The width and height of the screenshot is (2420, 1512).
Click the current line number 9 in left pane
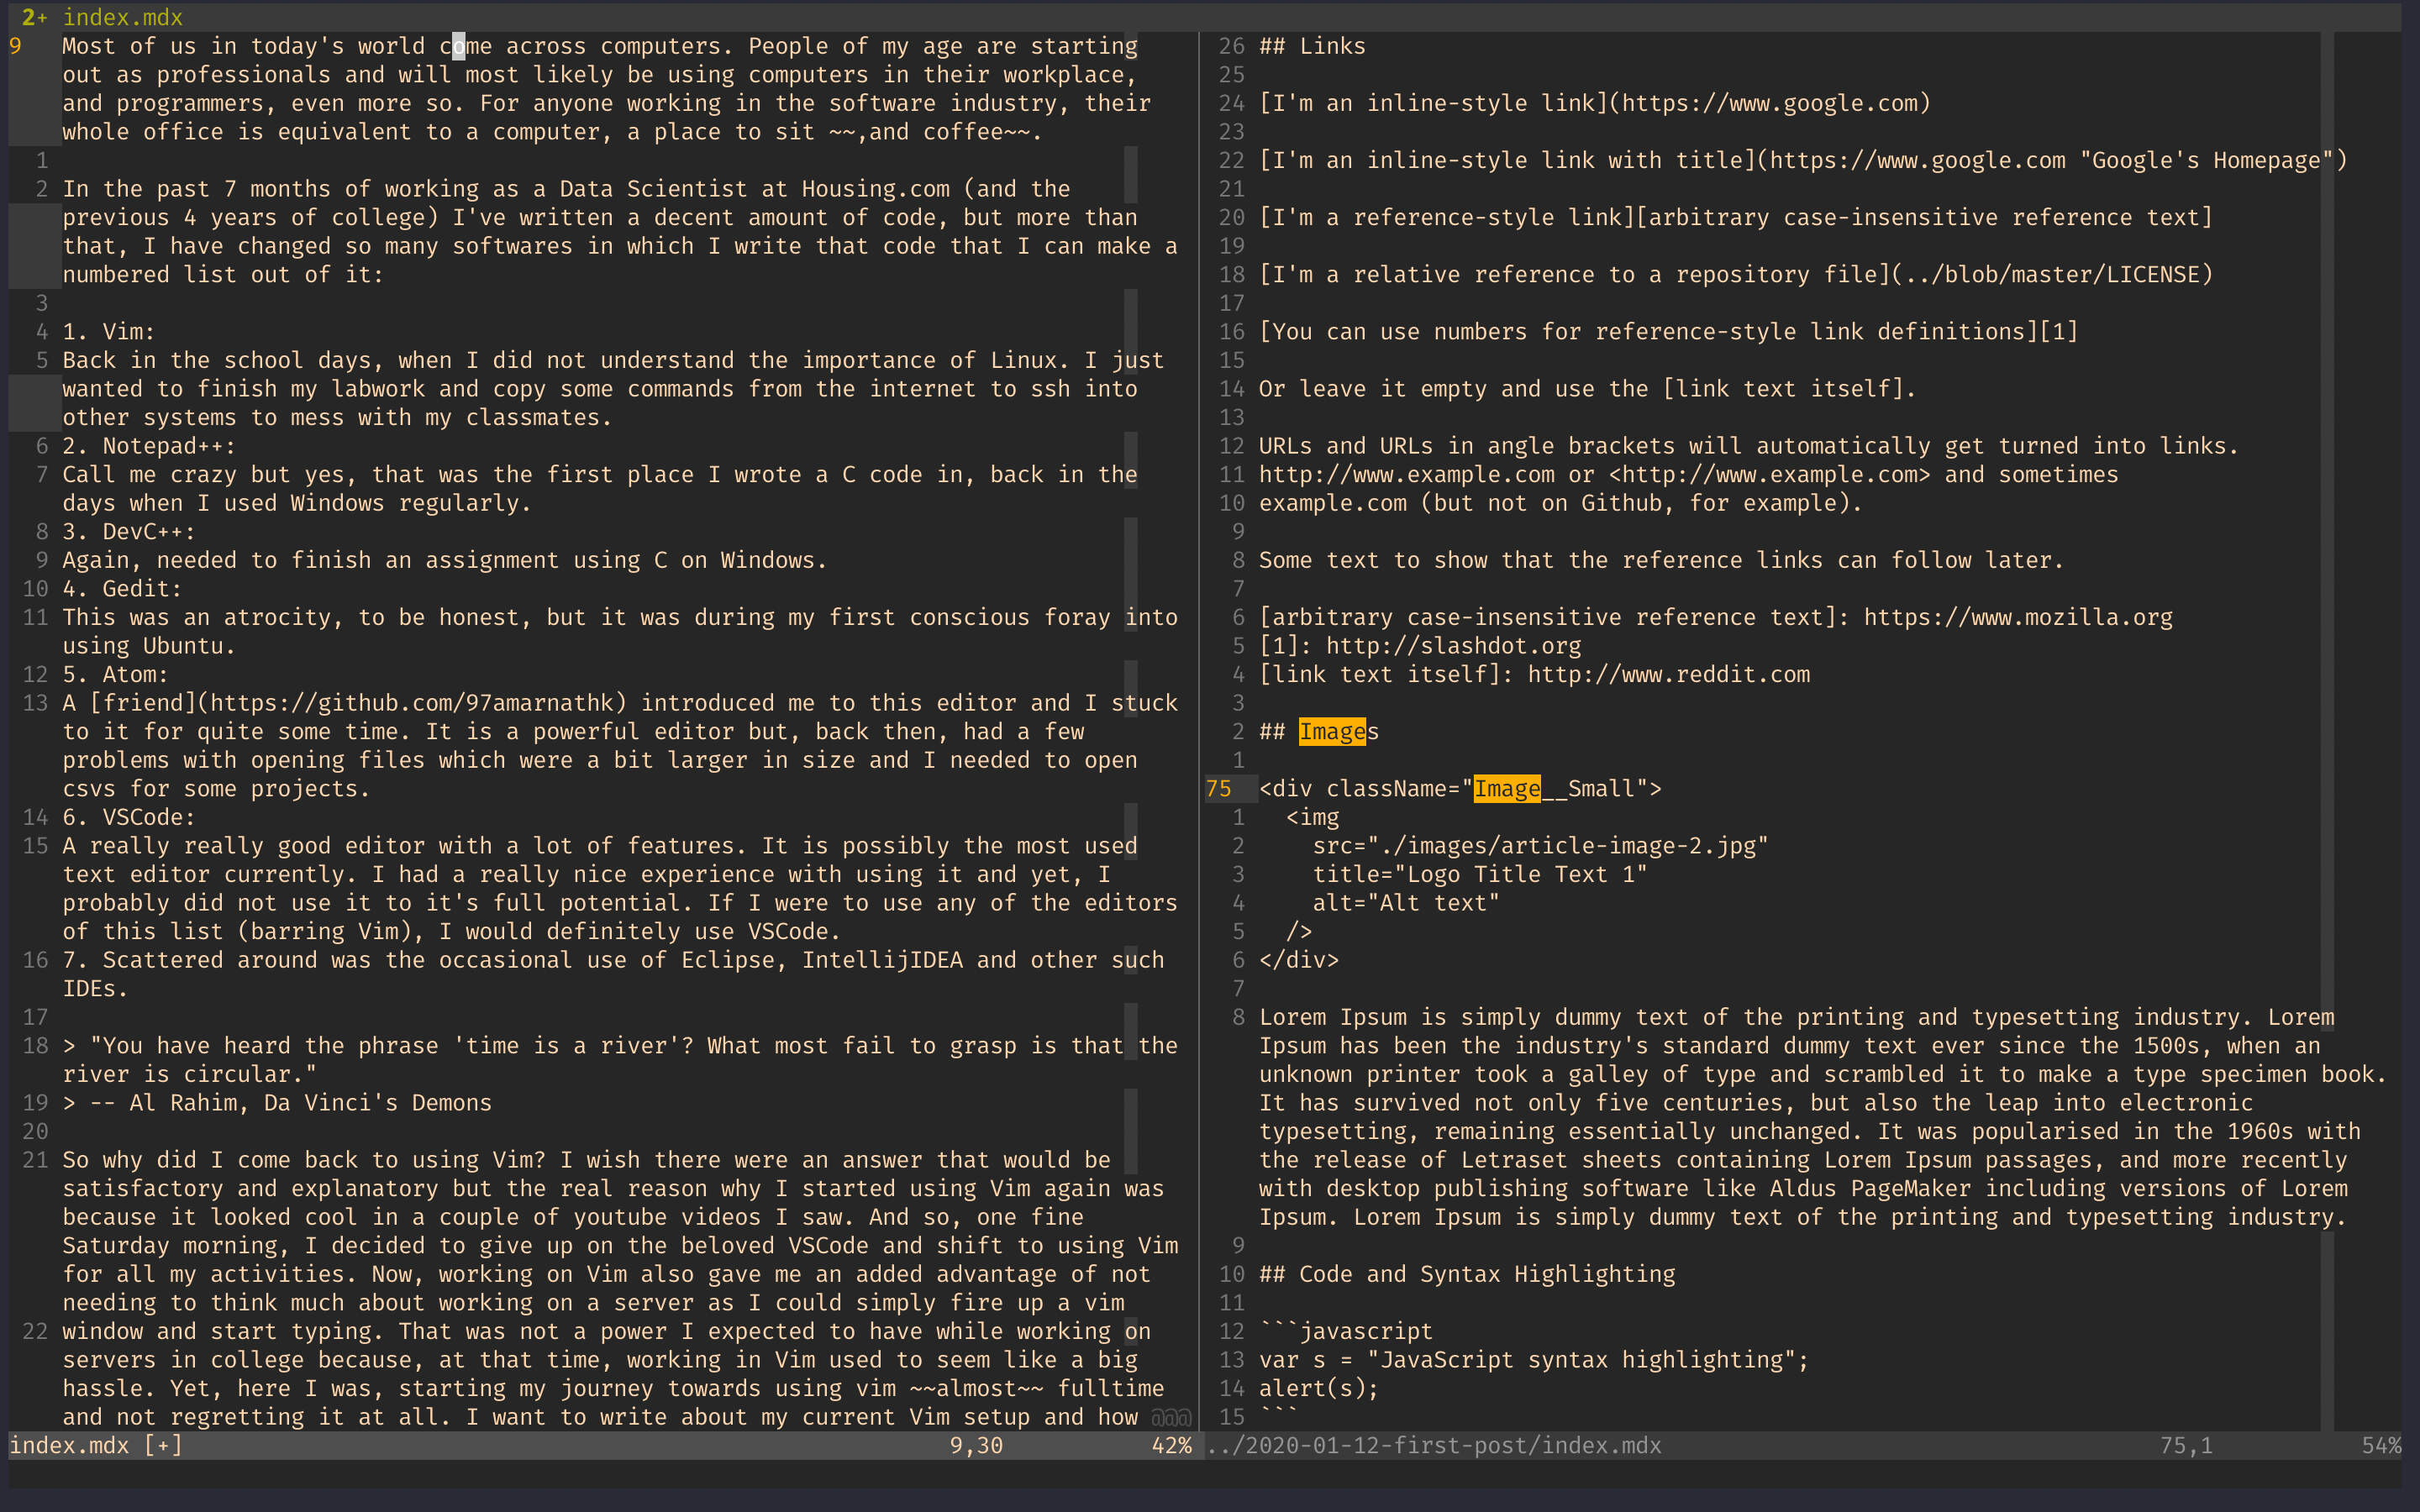click(15, 46)
